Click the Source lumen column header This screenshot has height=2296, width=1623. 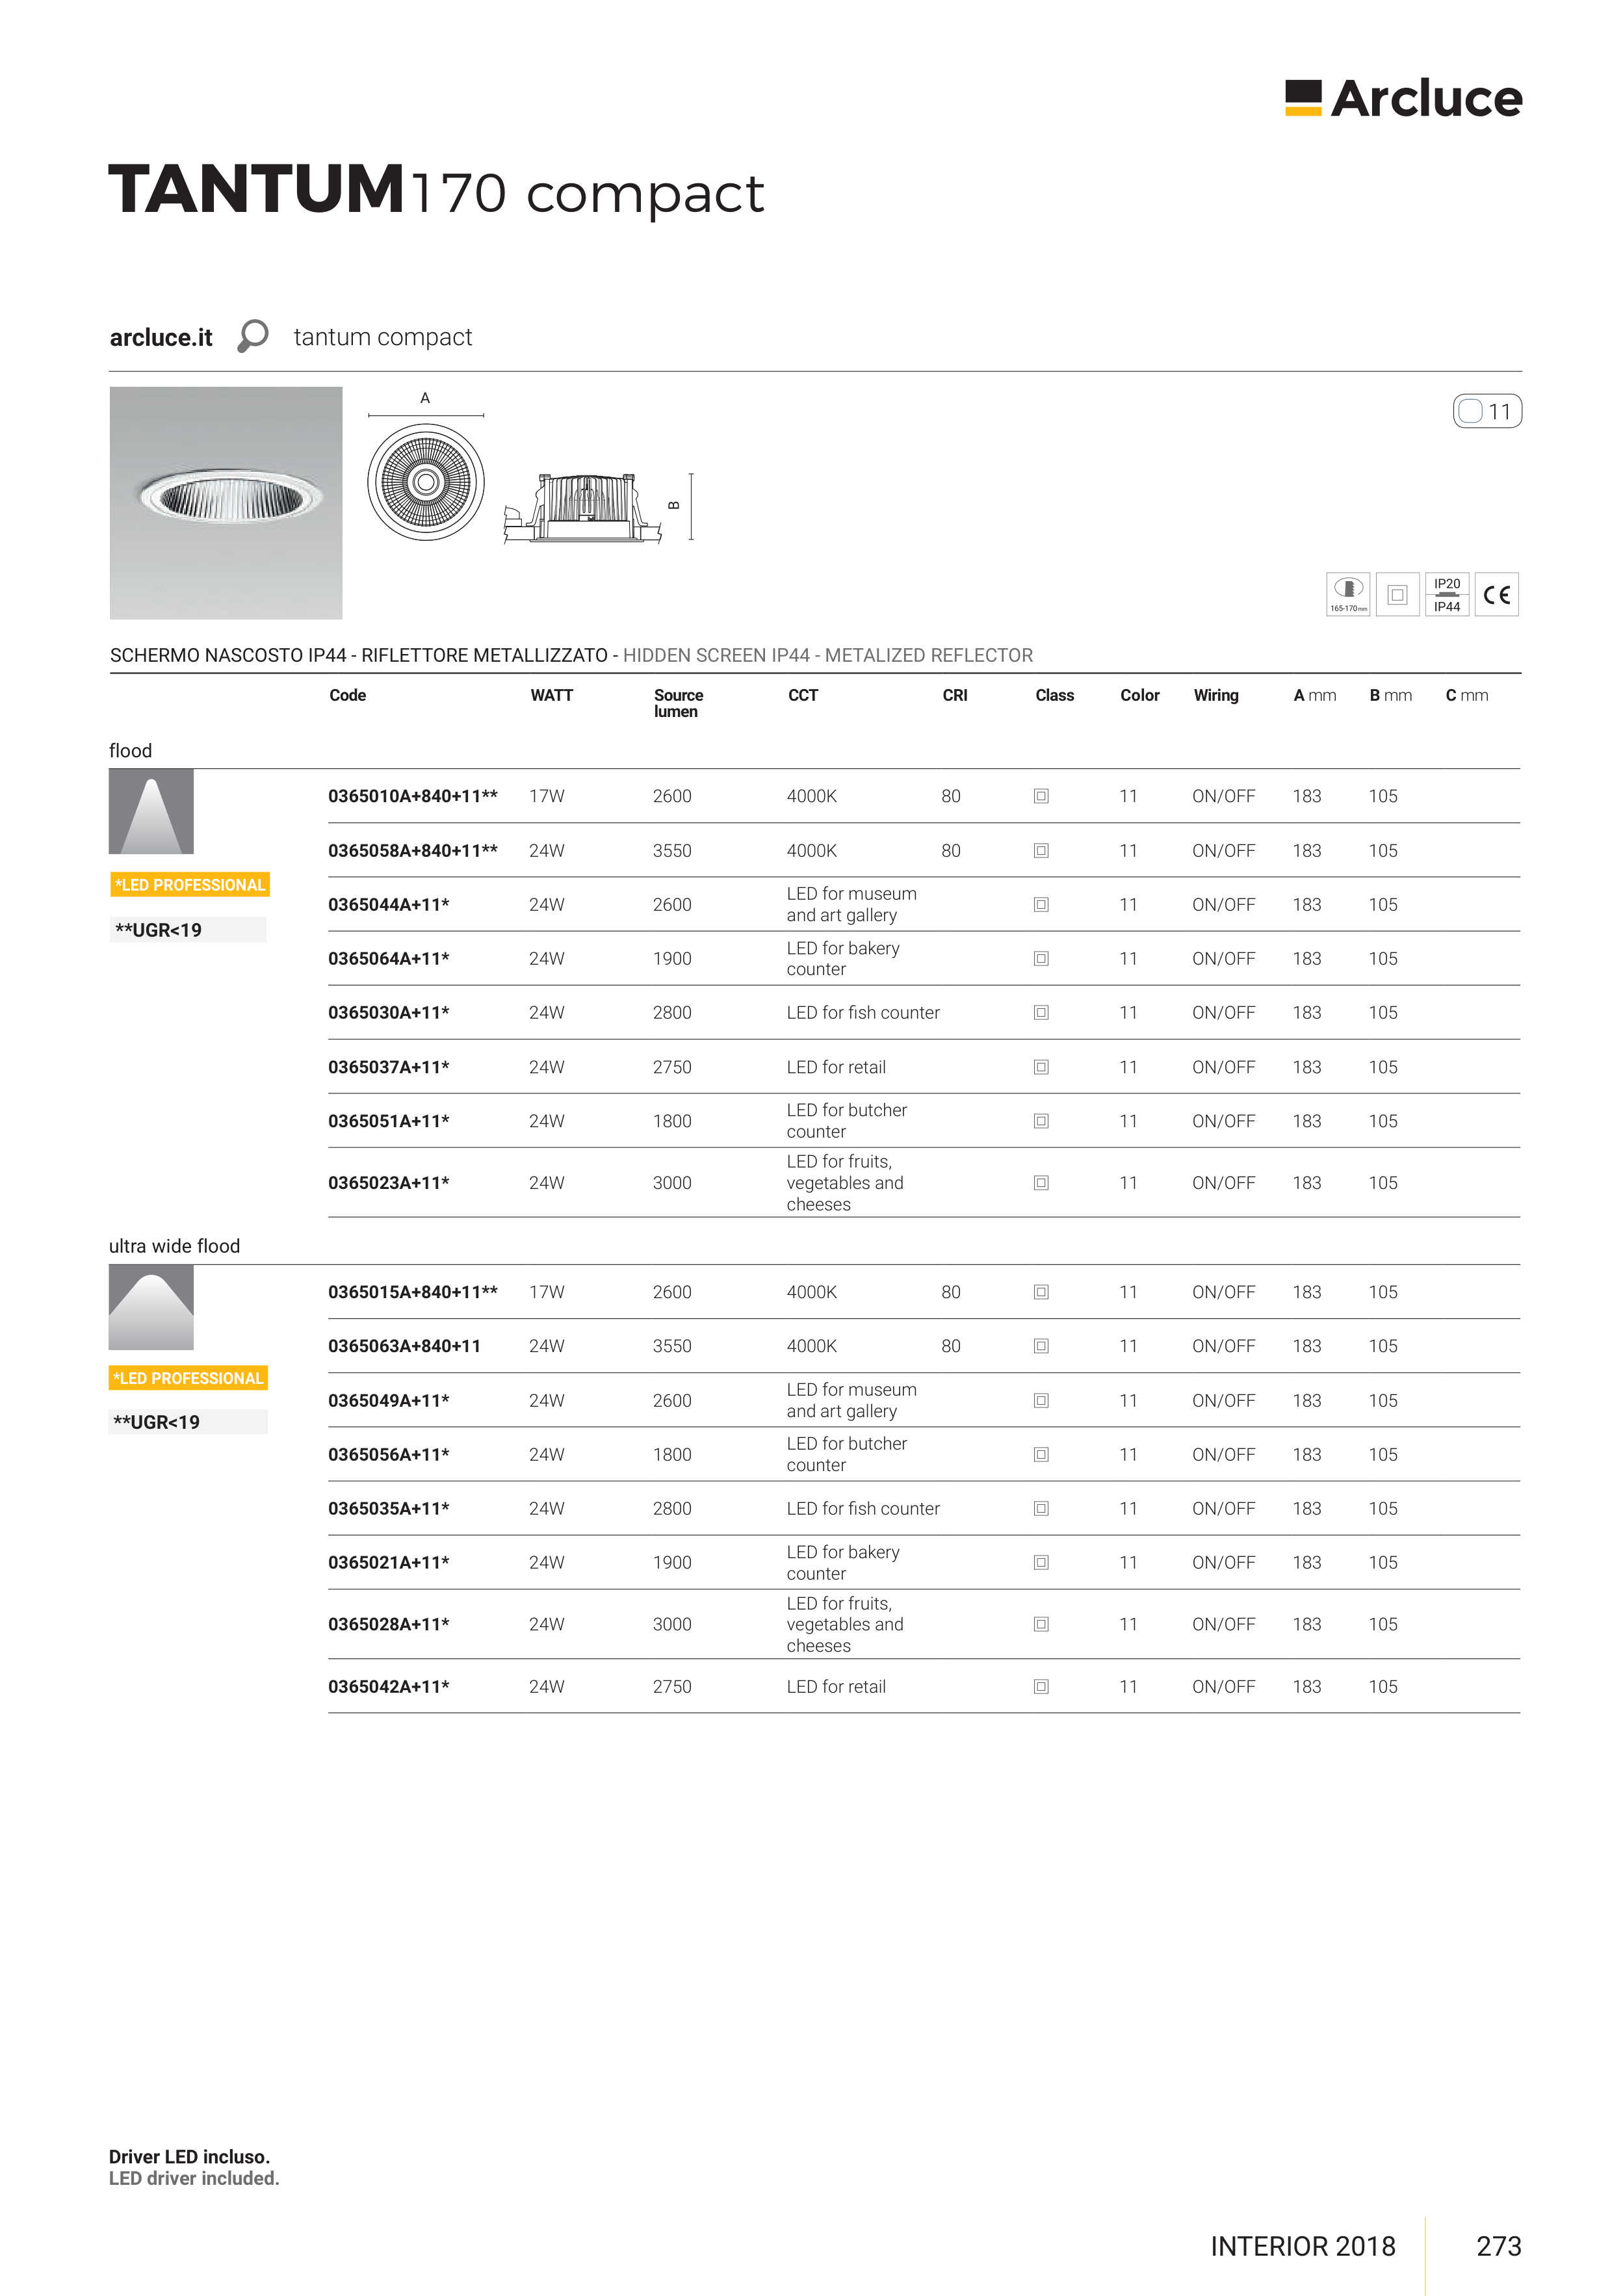point(678,703)
